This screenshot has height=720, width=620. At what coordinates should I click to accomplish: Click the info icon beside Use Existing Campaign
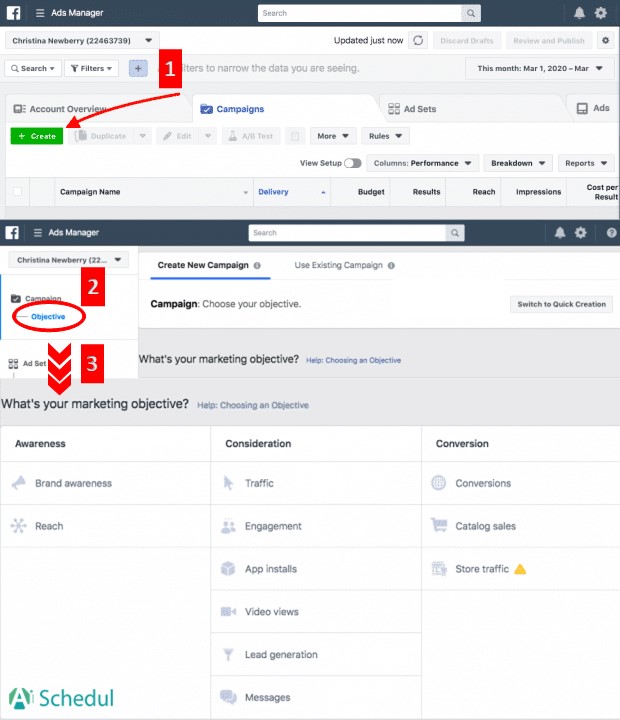coord(391,265)
